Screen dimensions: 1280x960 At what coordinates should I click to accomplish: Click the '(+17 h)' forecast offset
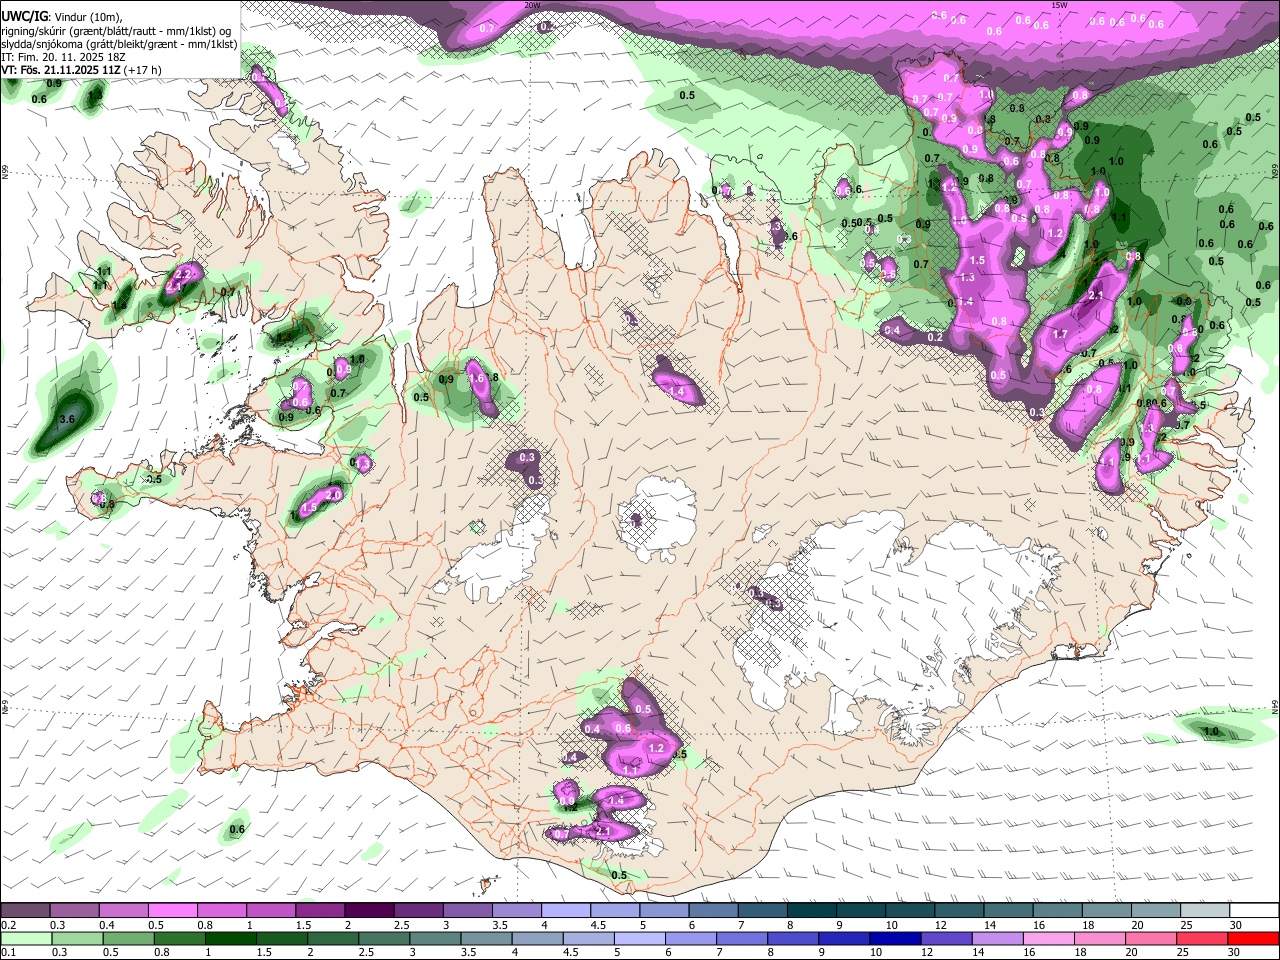143,70
